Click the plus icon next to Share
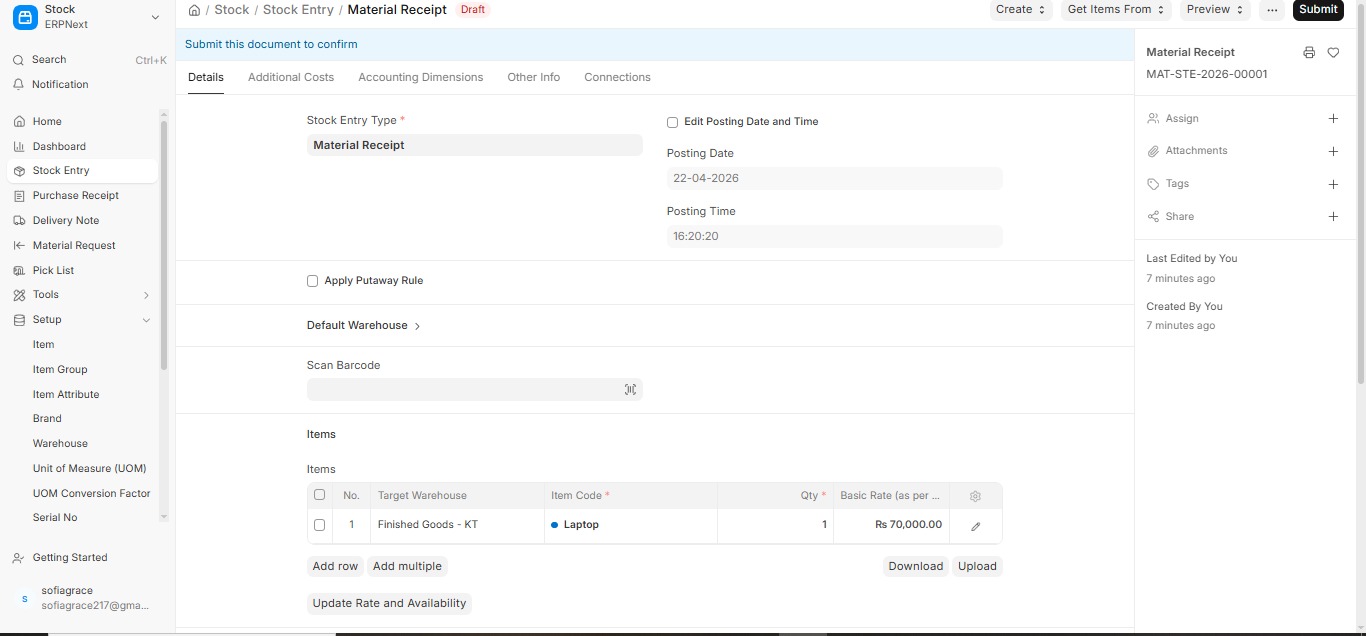 (x=1333, y=217)
